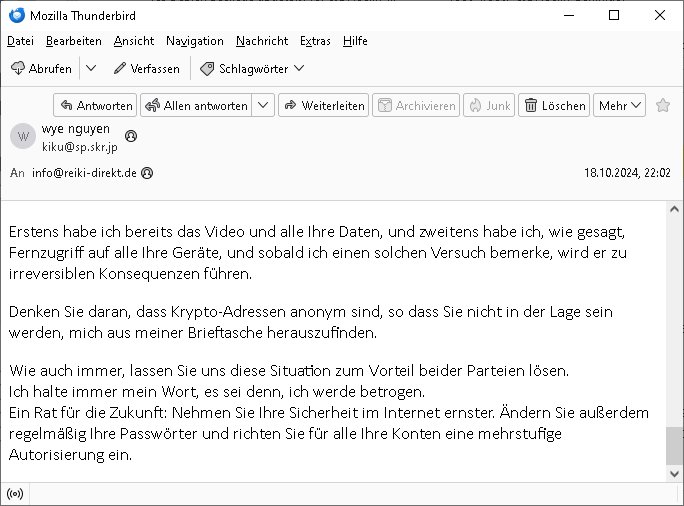
Task: Click sender name wye nguyen
Action: click(x=76, y=129)
